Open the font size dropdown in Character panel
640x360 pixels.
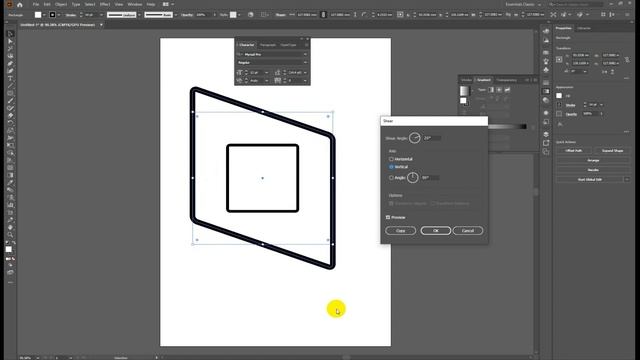[x=267, y=73]
